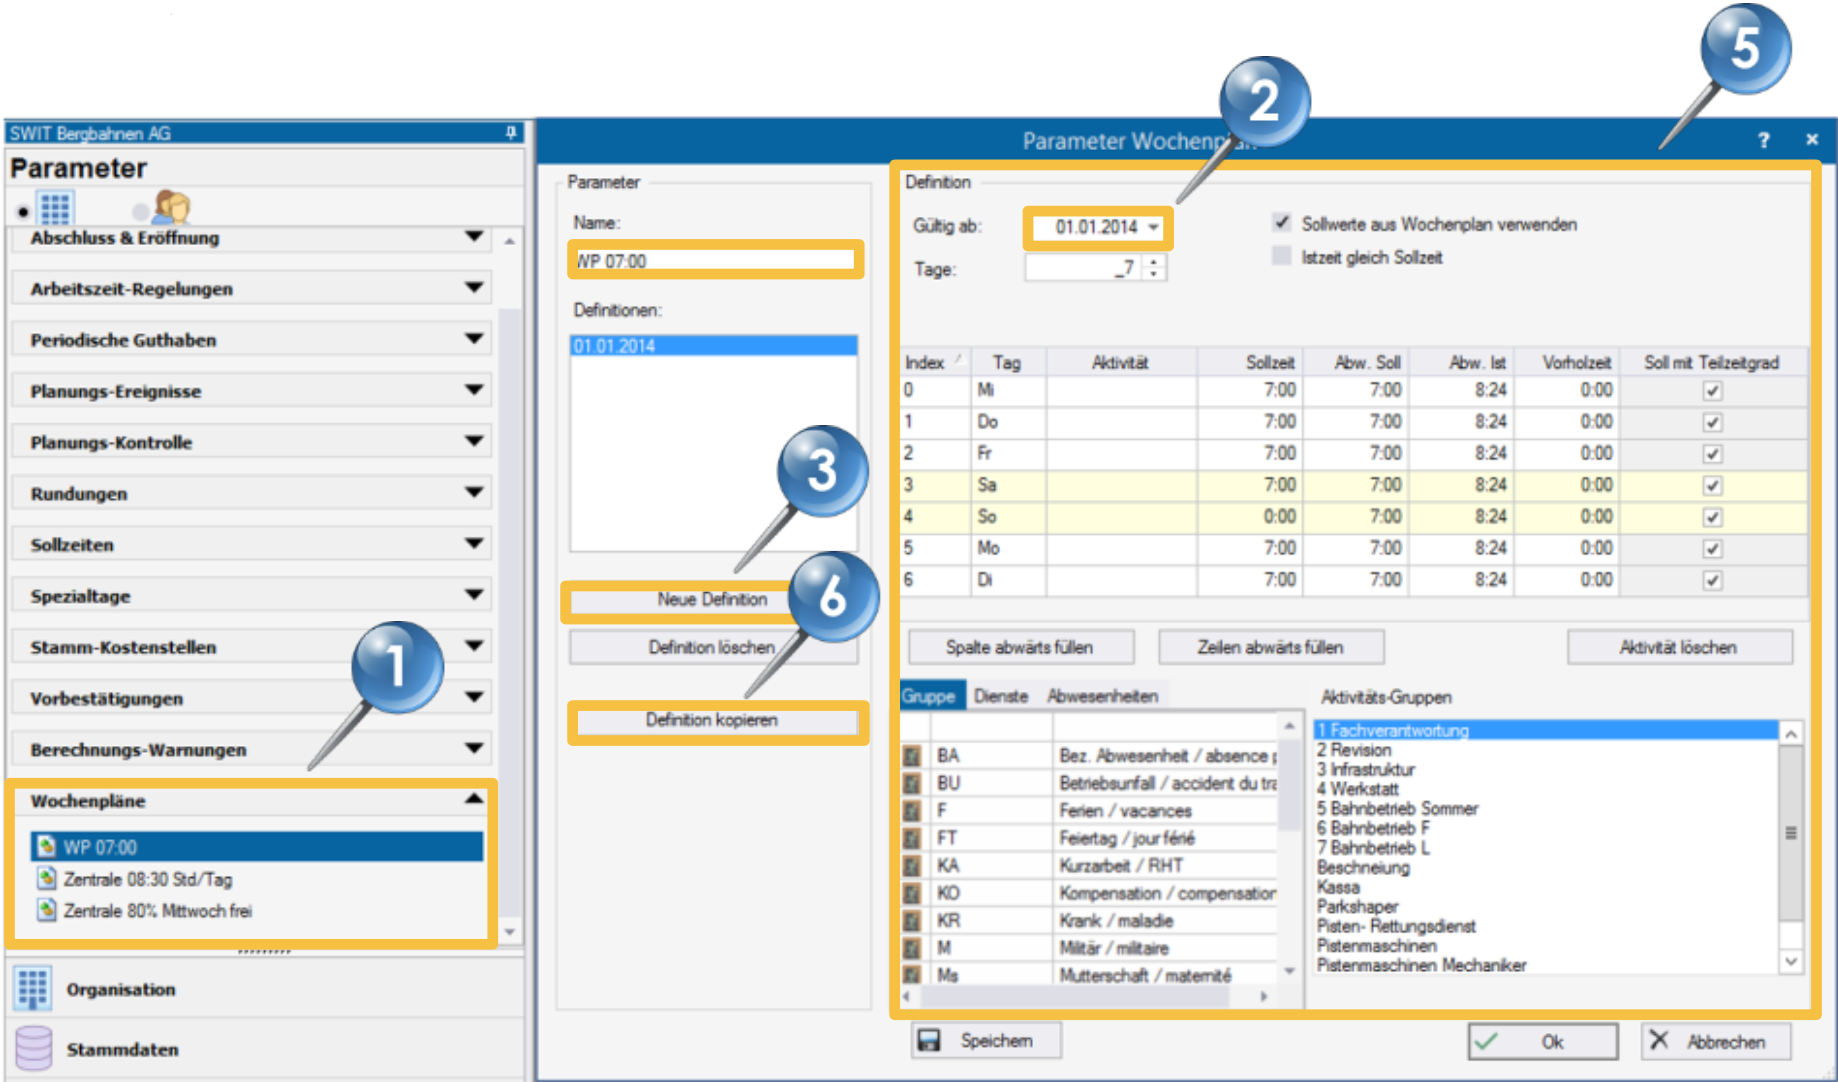Viewport: 1838px width, 1082px height.
Task: Save using the Speichern floppy disk icon
Action: click(929, 1041)
